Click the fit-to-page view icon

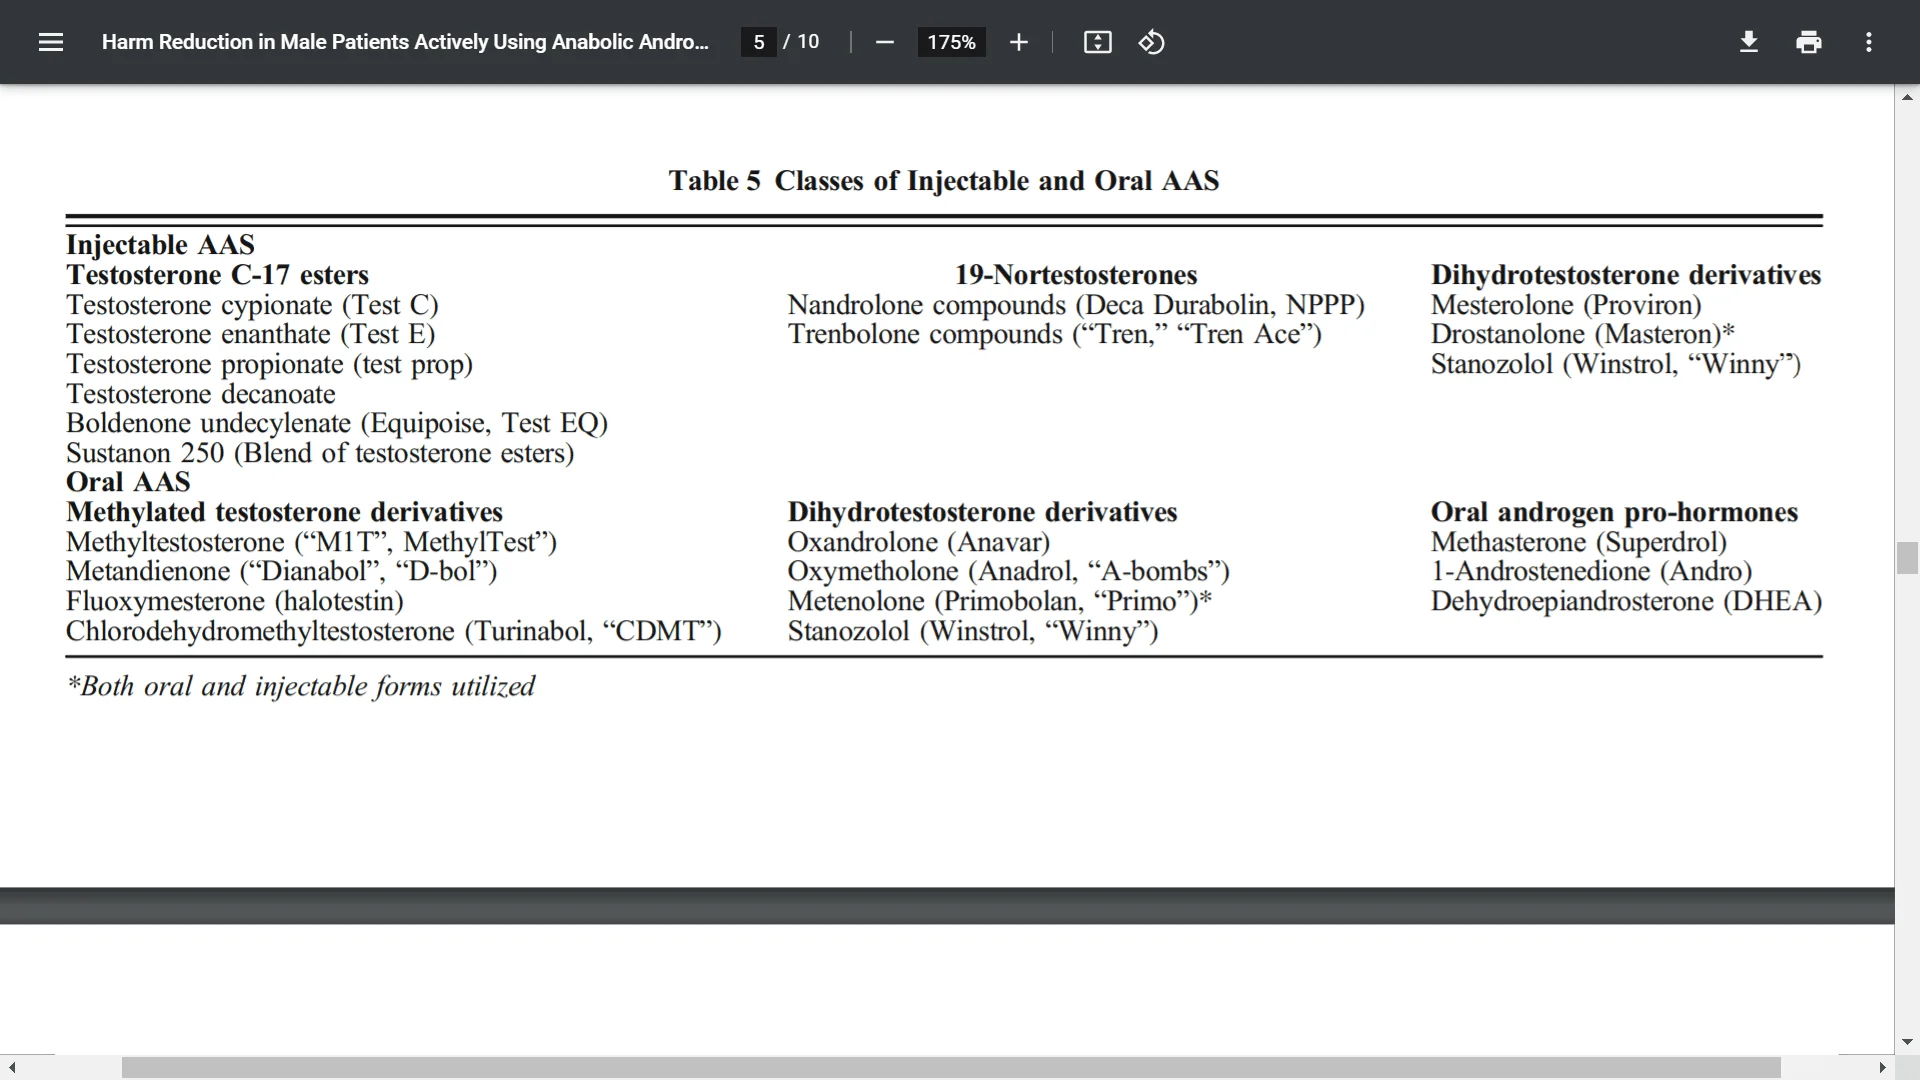[1098, 42]
